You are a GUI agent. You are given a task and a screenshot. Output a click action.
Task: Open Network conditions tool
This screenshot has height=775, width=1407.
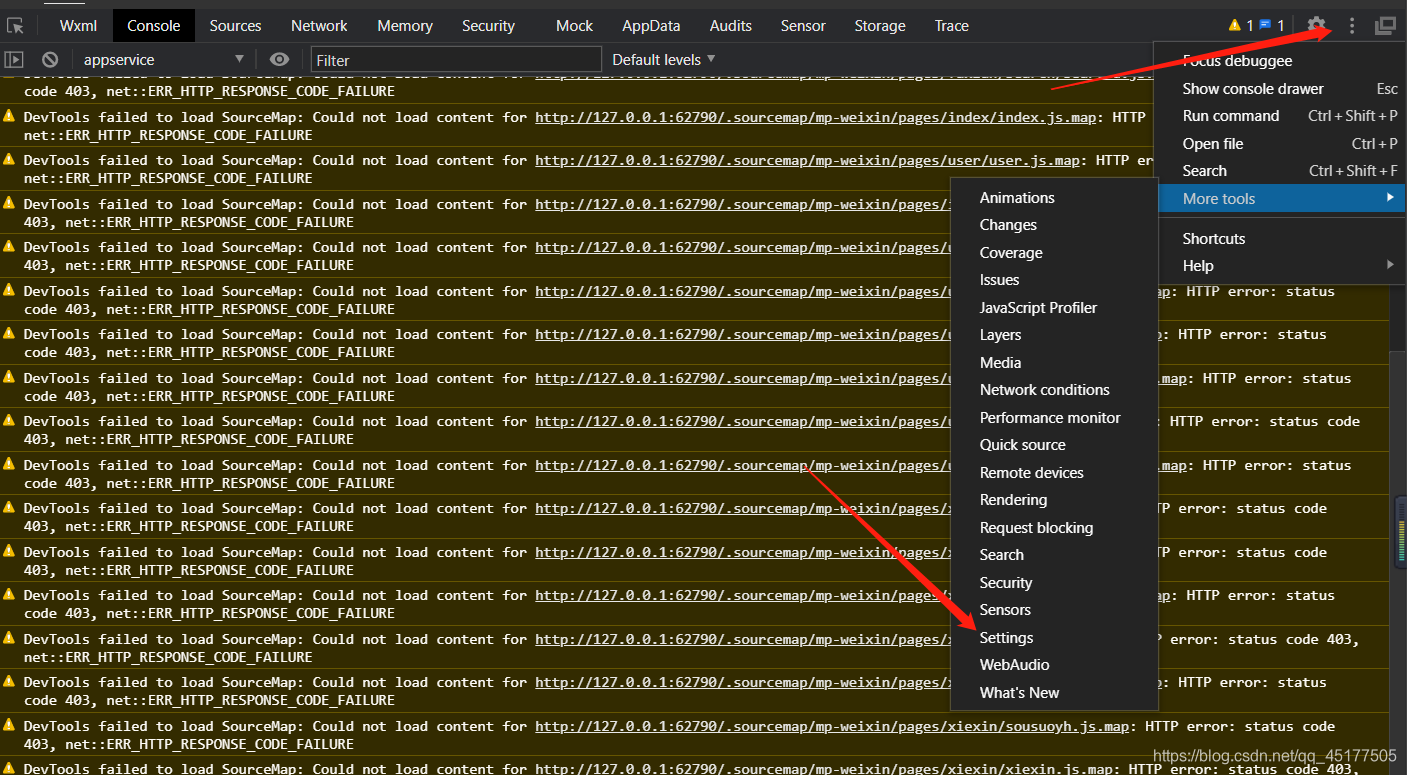click(1054, 390)
